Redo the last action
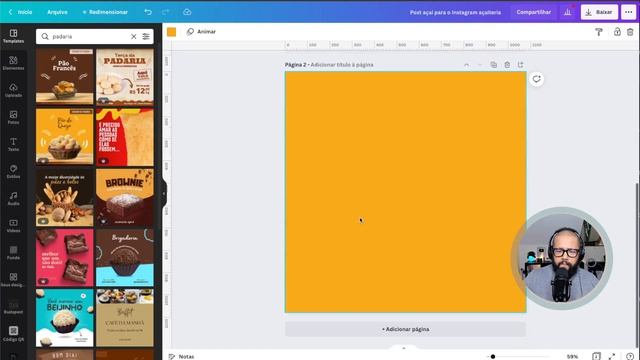Image resolution: width=640 pixels, height=360 pixels. (165, 12)
